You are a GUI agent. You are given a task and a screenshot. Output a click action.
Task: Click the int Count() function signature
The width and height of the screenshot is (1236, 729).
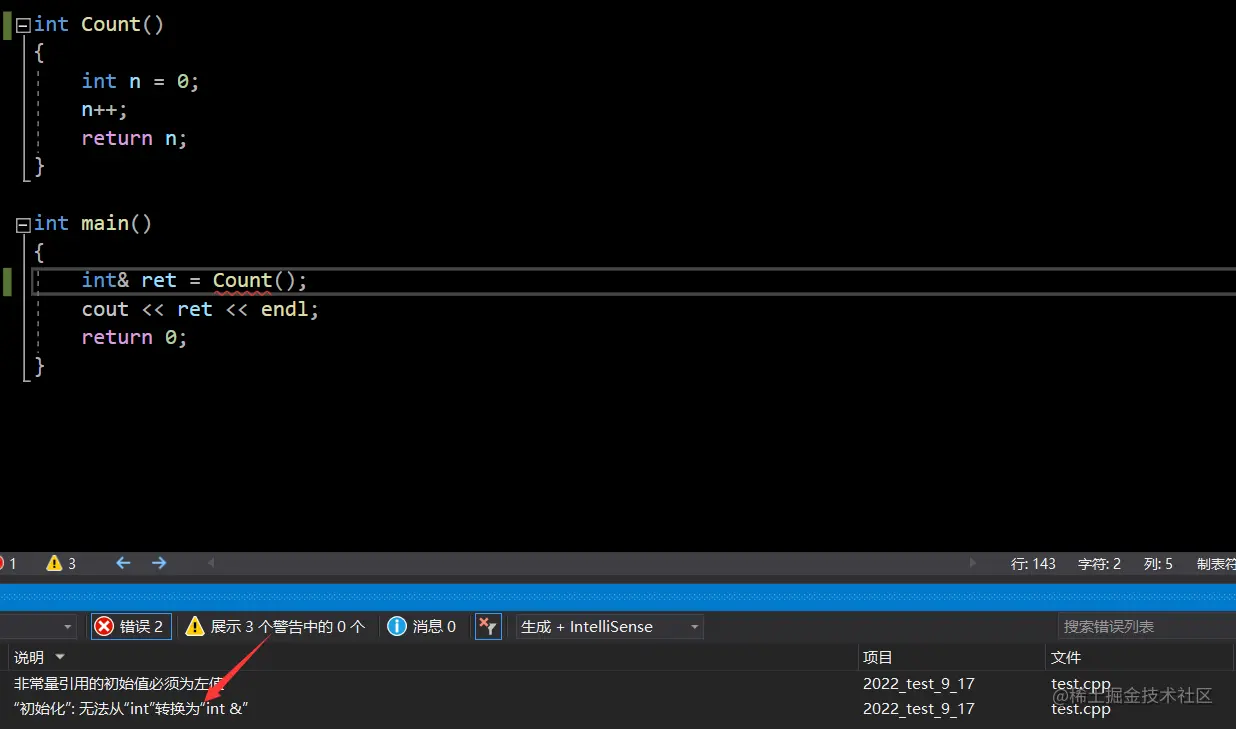click(x=99, y=25)
